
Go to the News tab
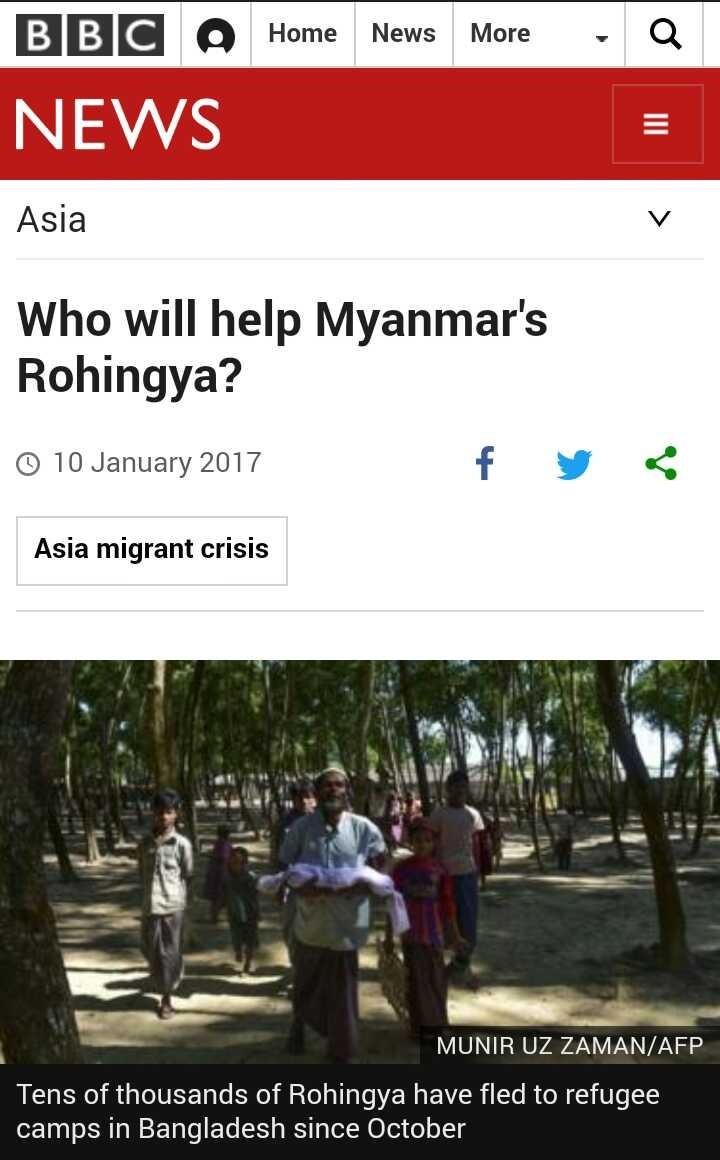coord(403,33)
